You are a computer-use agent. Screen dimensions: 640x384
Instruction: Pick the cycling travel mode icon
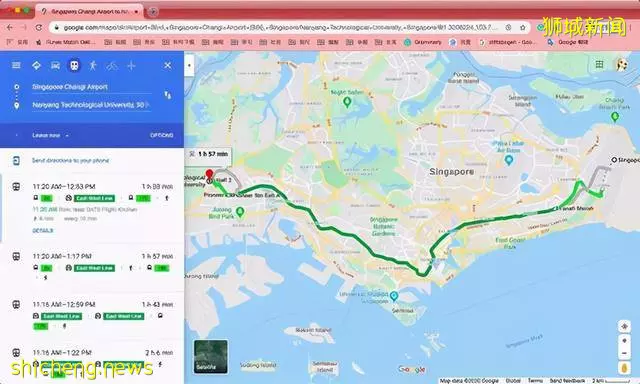[x=112, y=65]
